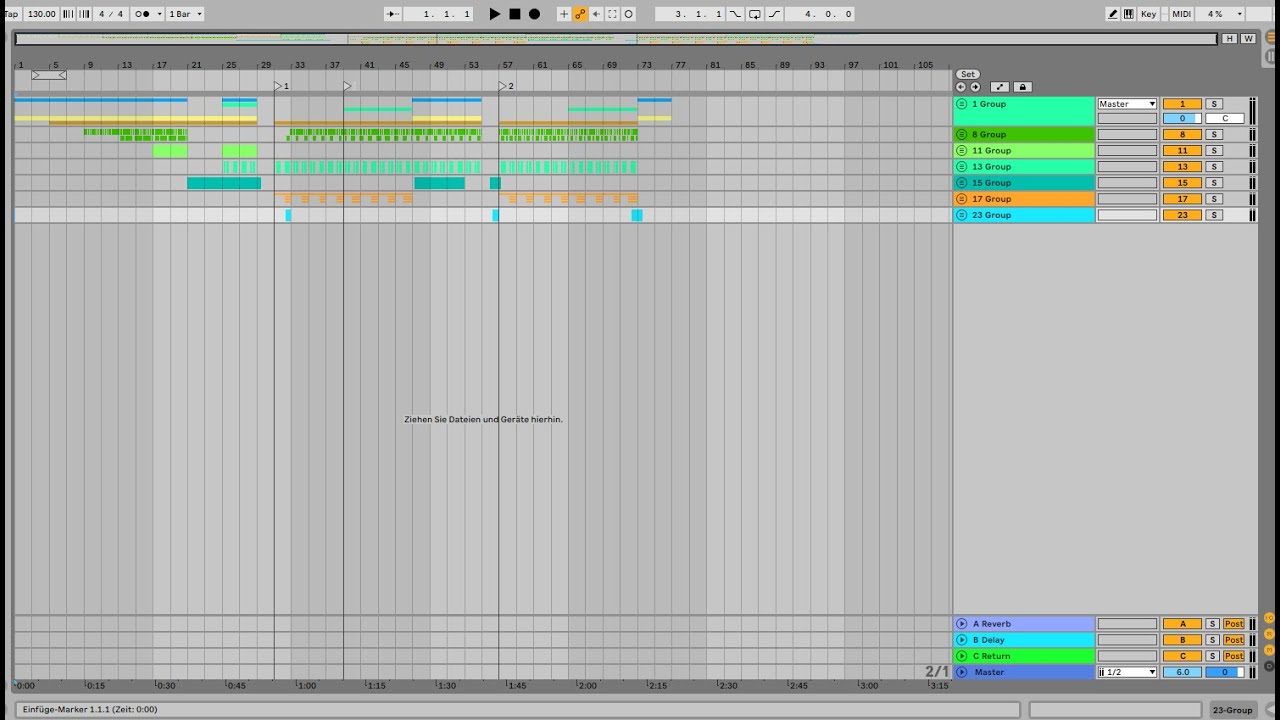Open the Master 1/2 output dropdown

coord(1127,672)
